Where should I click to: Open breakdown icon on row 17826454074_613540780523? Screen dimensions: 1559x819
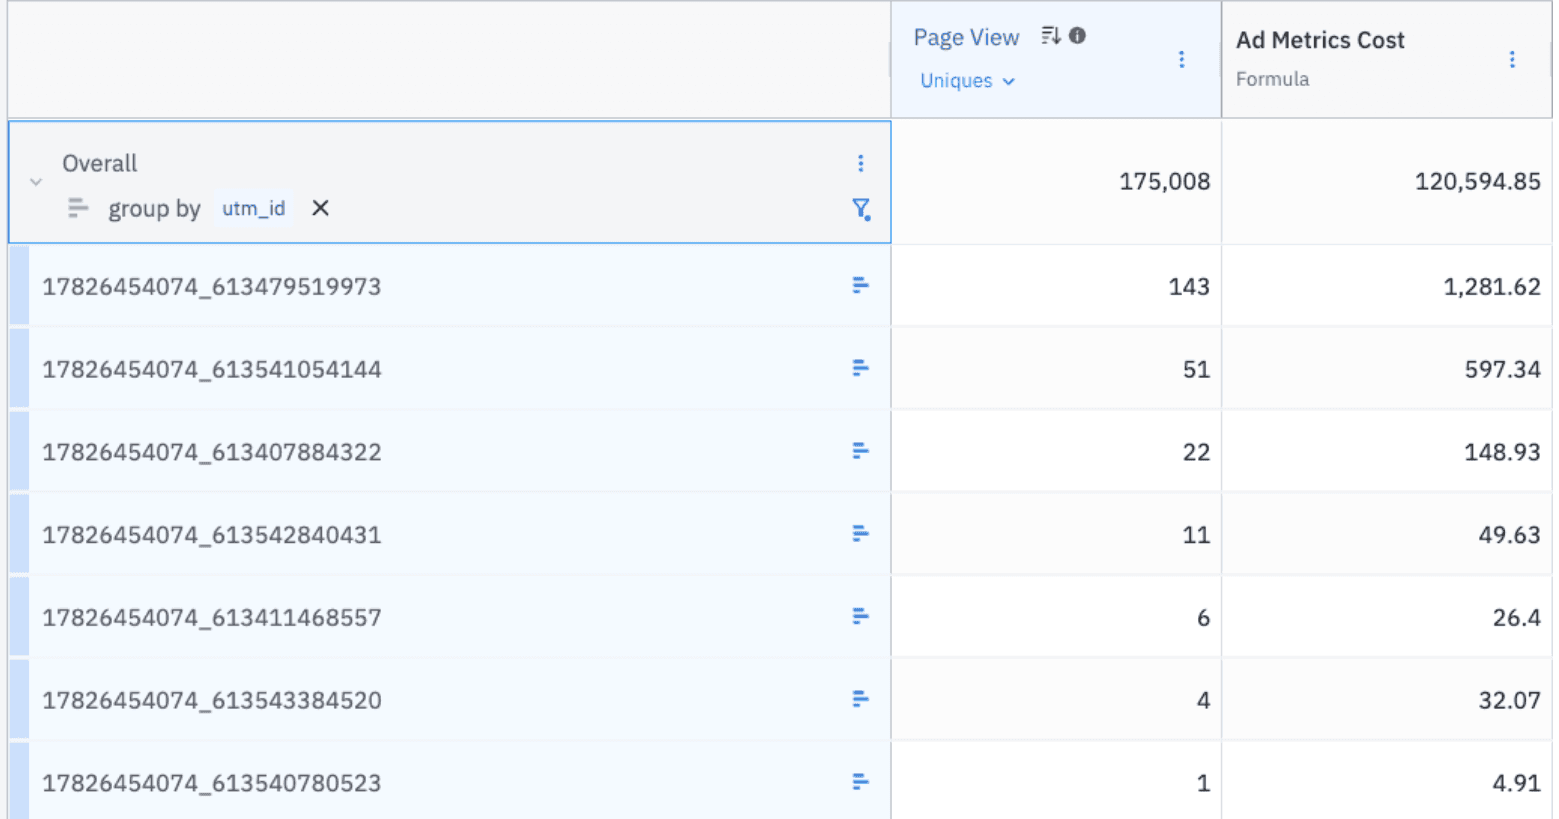pyautogui.click(x=860, y=782)
